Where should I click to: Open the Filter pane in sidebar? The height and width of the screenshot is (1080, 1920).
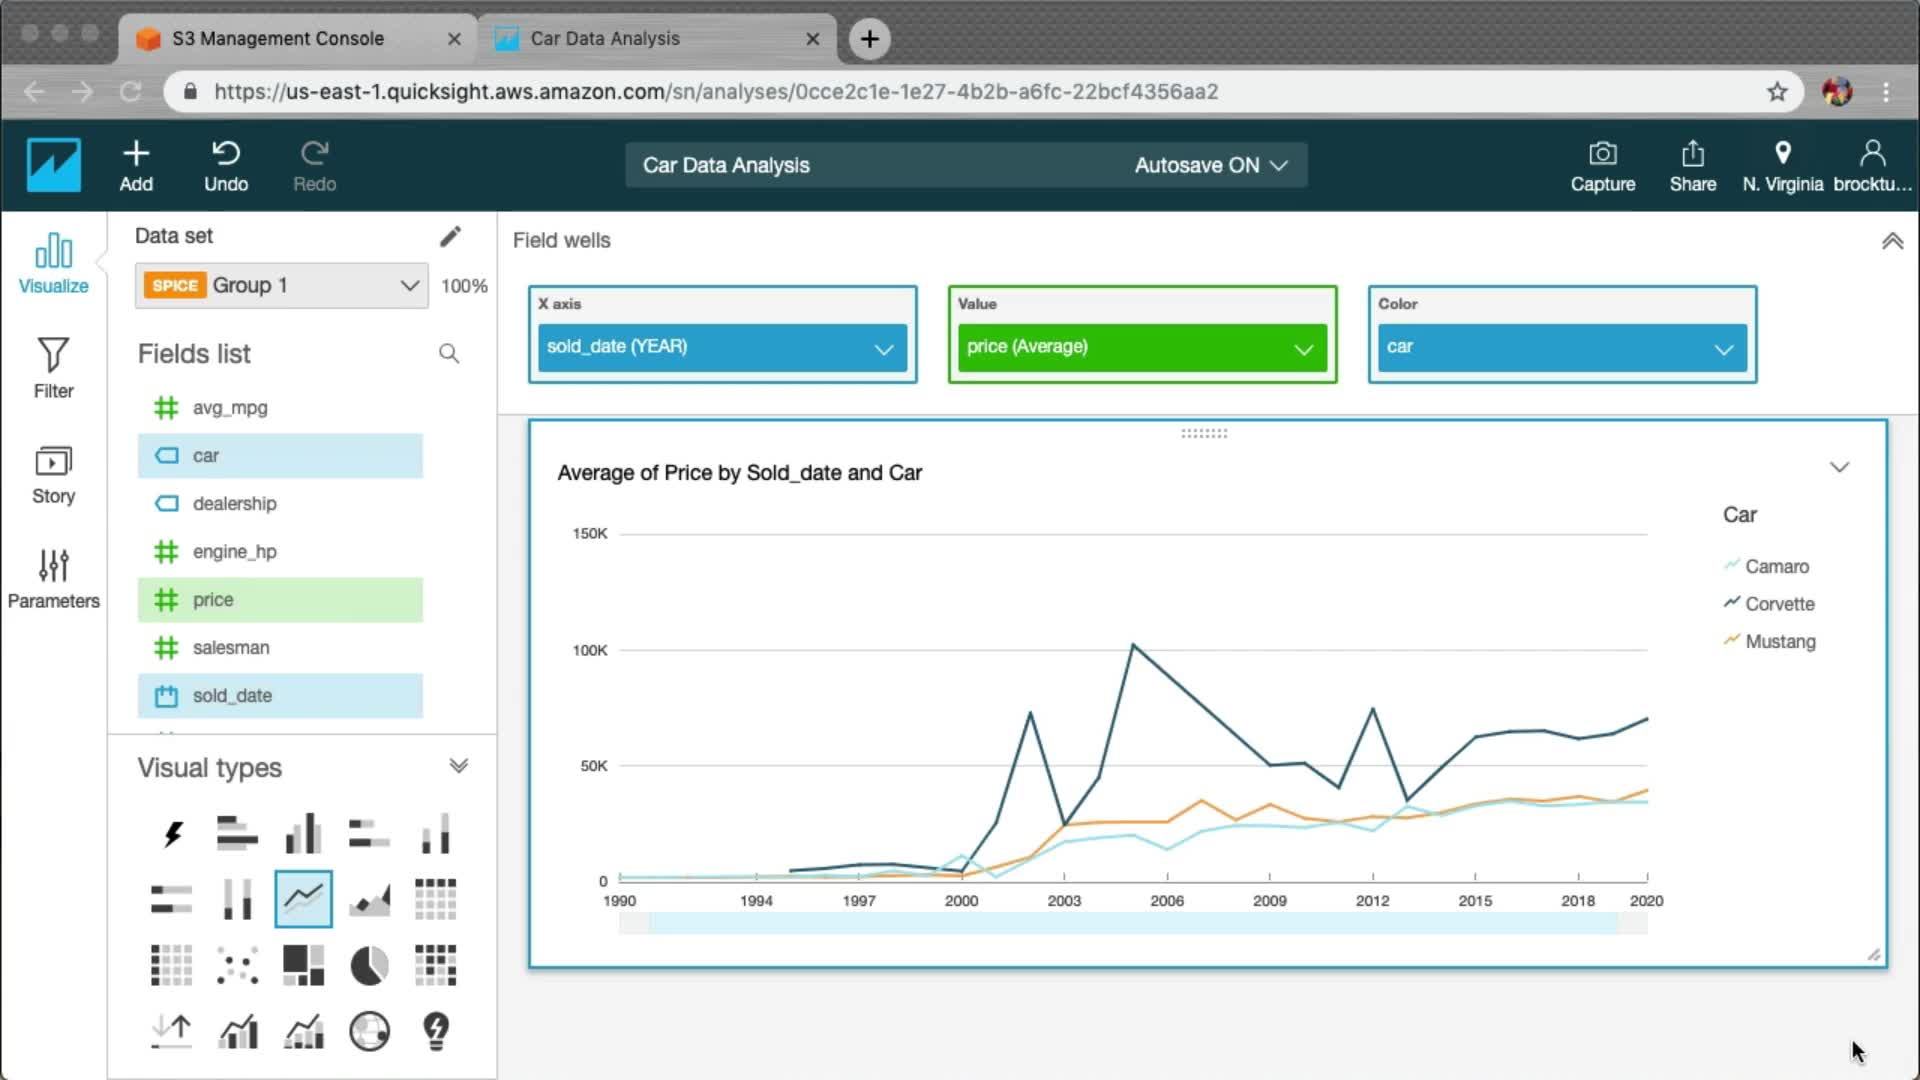point(53,368)
